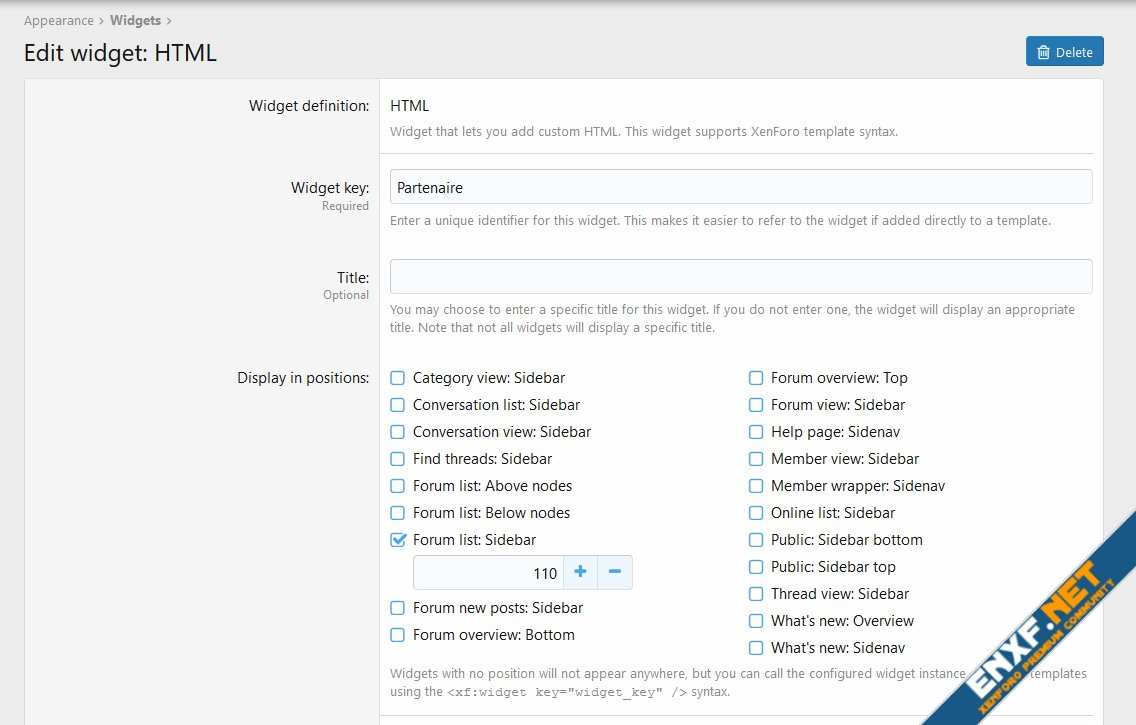Tick Forum new posts: Sidebar checkbox
This screenshot has width=1136, height=725.
(x=398, y=608)
